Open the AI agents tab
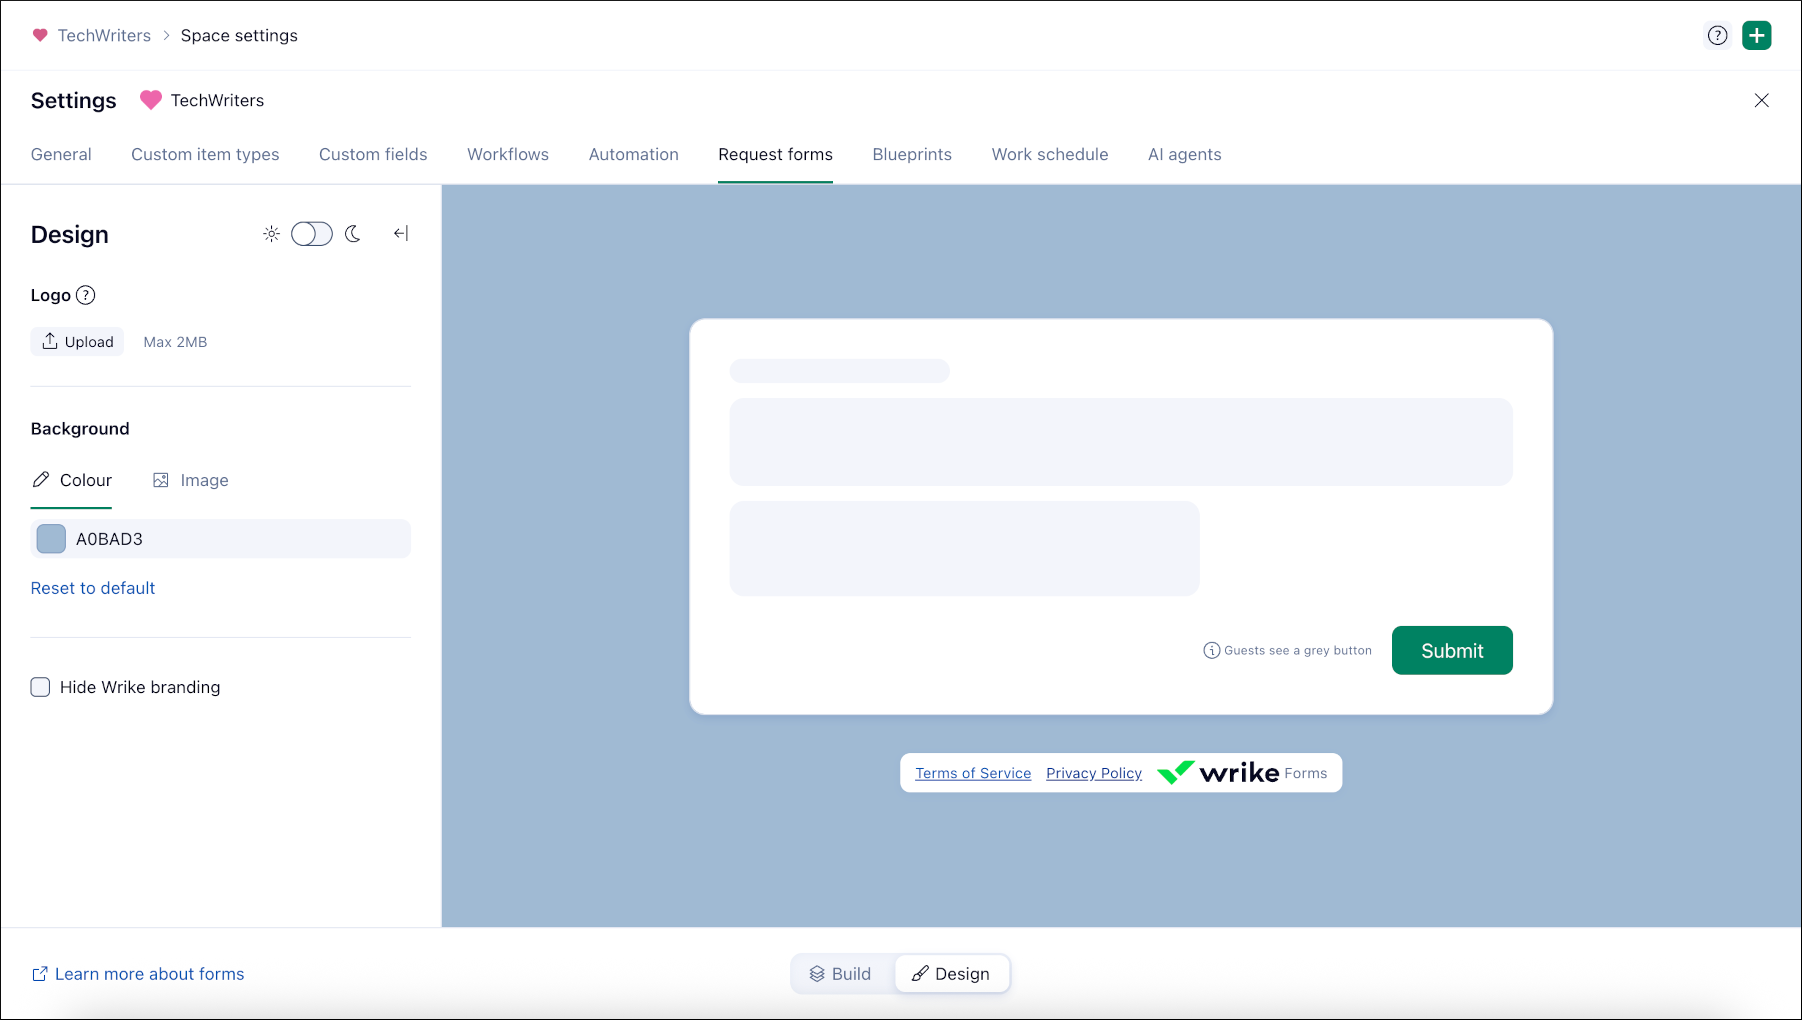 [1185, 154]
